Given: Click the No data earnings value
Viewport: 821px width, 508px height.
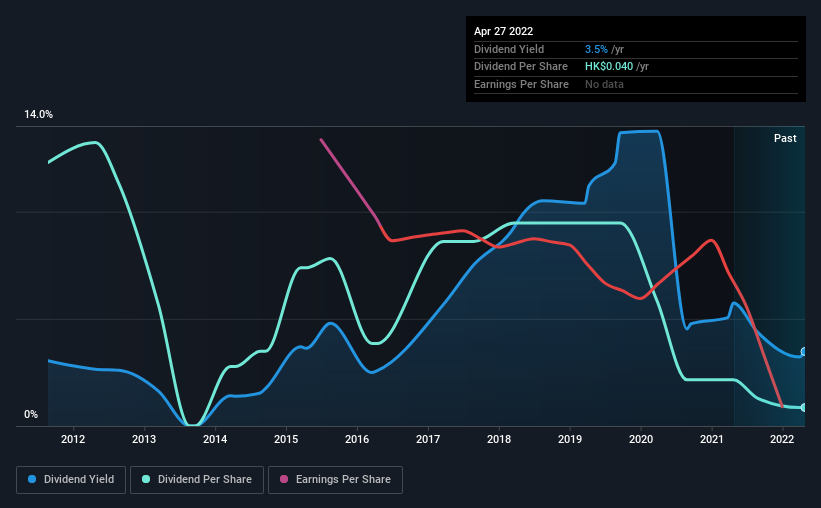Looking at the screenshot, I should click(604, 84).
